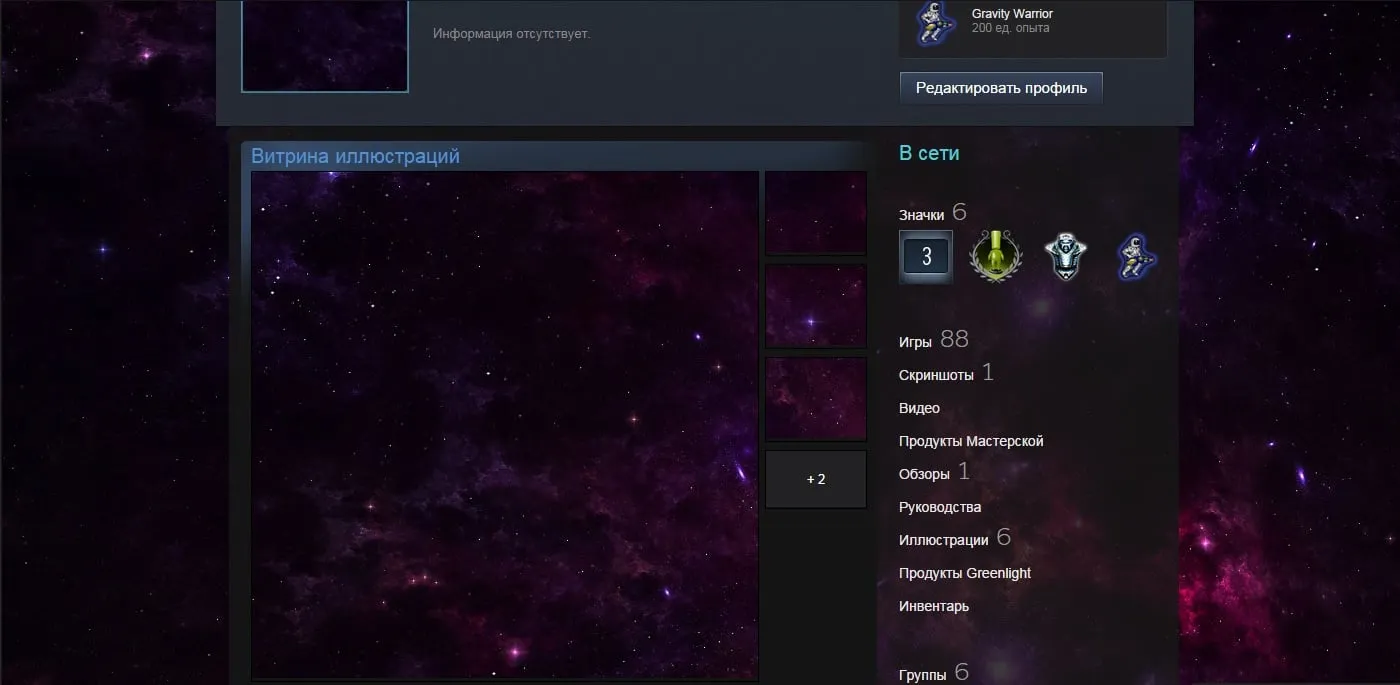
Task: Click the green badge with laurel wreath
Action: [994, 255]
